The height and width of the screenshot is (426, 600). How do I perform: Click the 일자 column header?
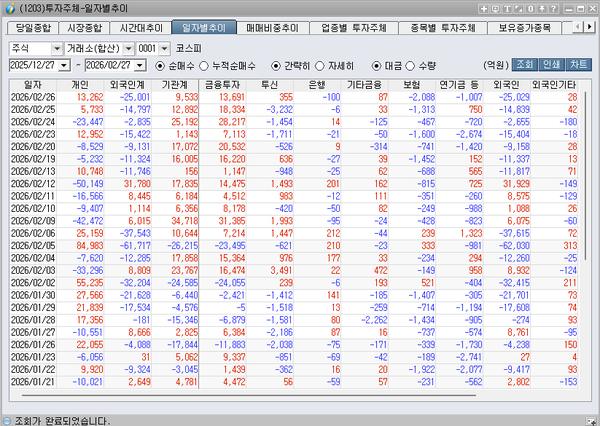pos(33,85)
